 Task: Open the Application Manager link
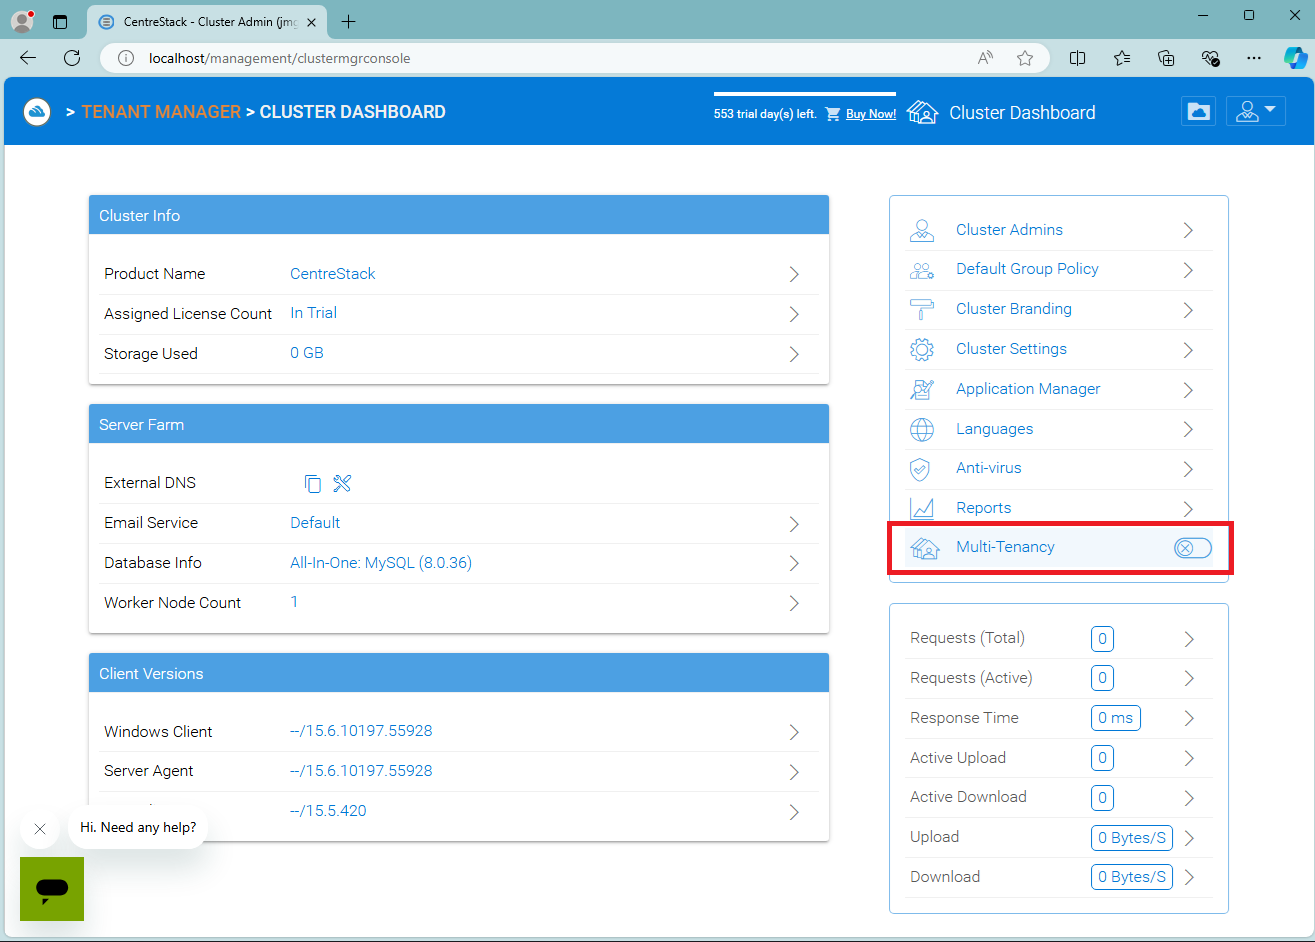(x=1028, y=389)
